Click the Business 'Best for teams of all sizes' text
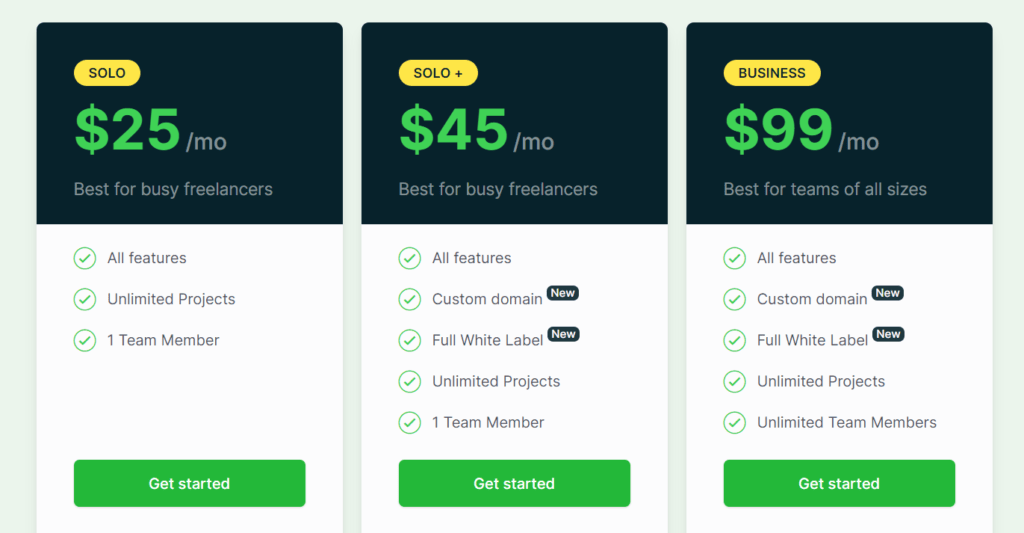The height and width of the screenshot is (533, 1024). point(825,189)
